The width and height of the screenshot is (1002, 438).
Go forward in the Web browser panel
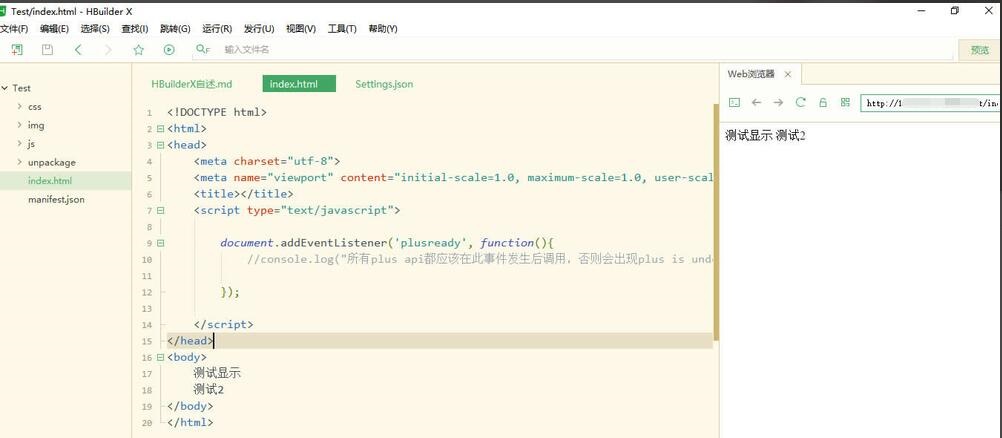tap(778, 102)
